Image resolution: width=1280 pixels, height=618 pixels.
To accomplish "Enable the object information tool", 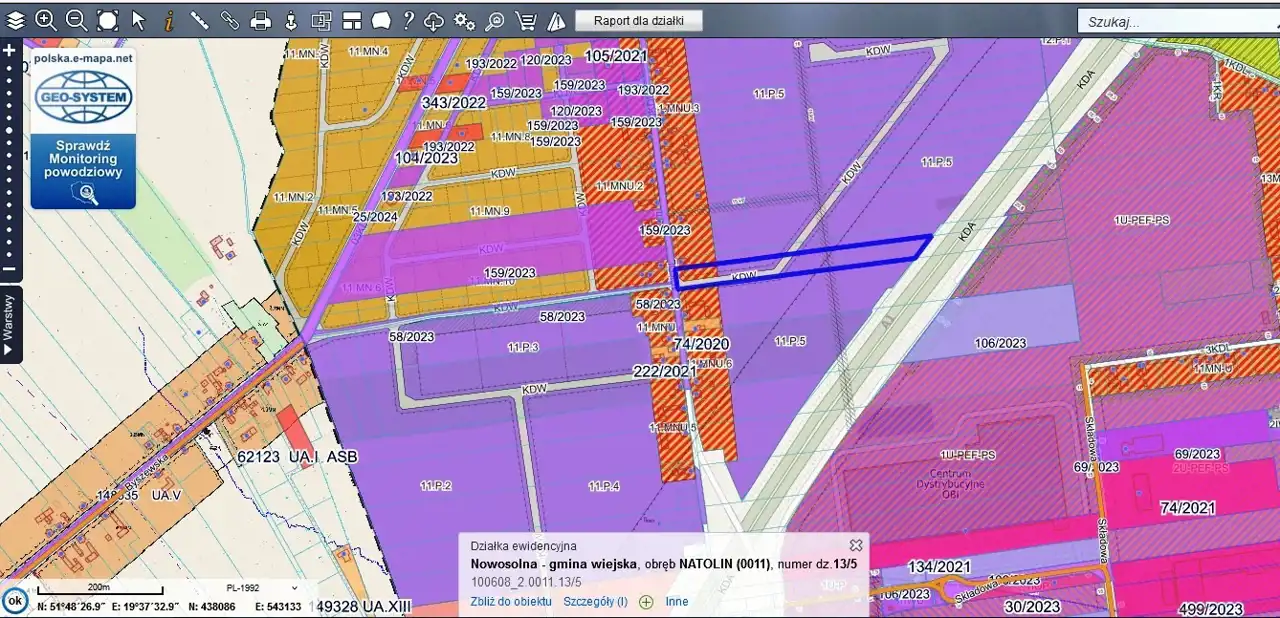I will [169, 20].
